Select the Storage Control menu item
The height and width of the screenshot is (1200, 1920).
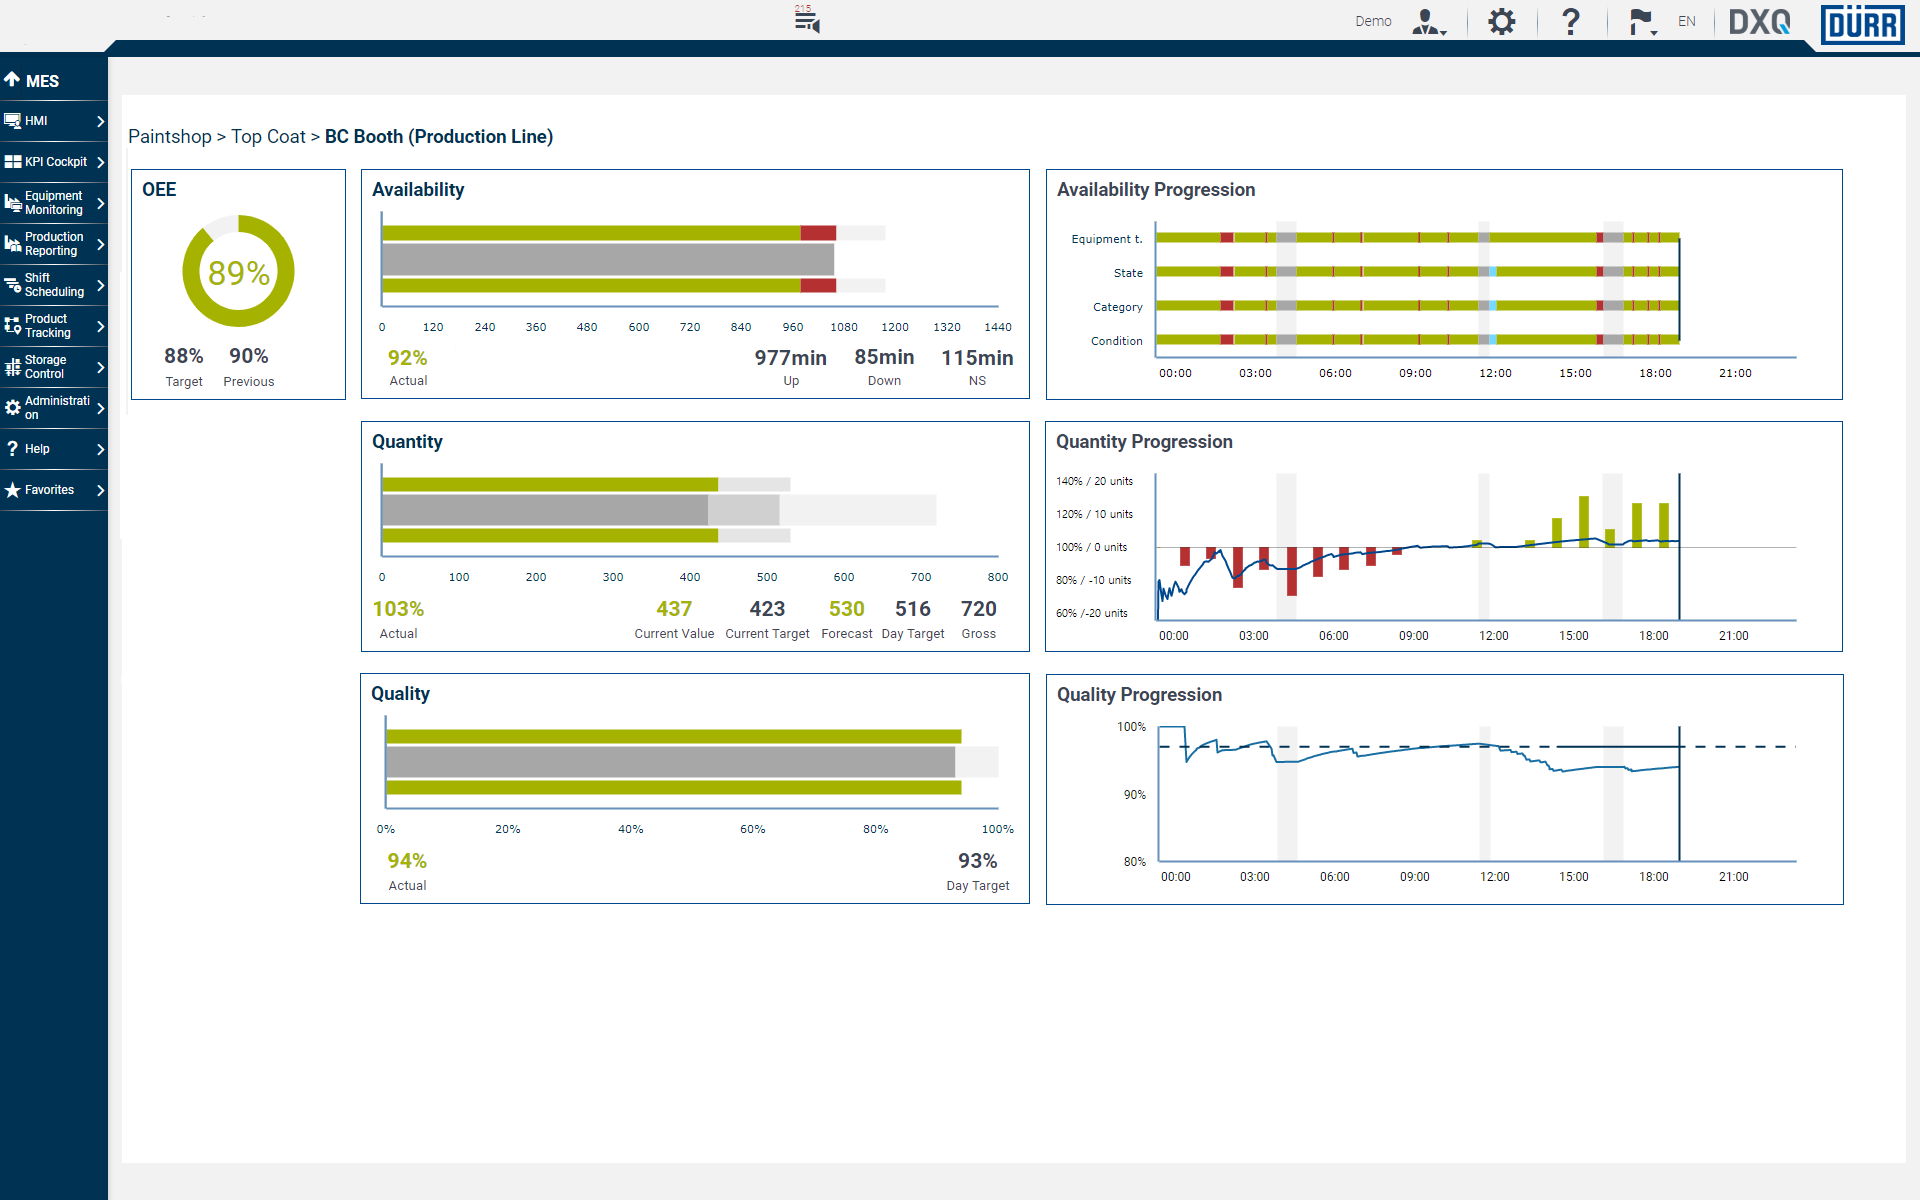coord(54,367)
